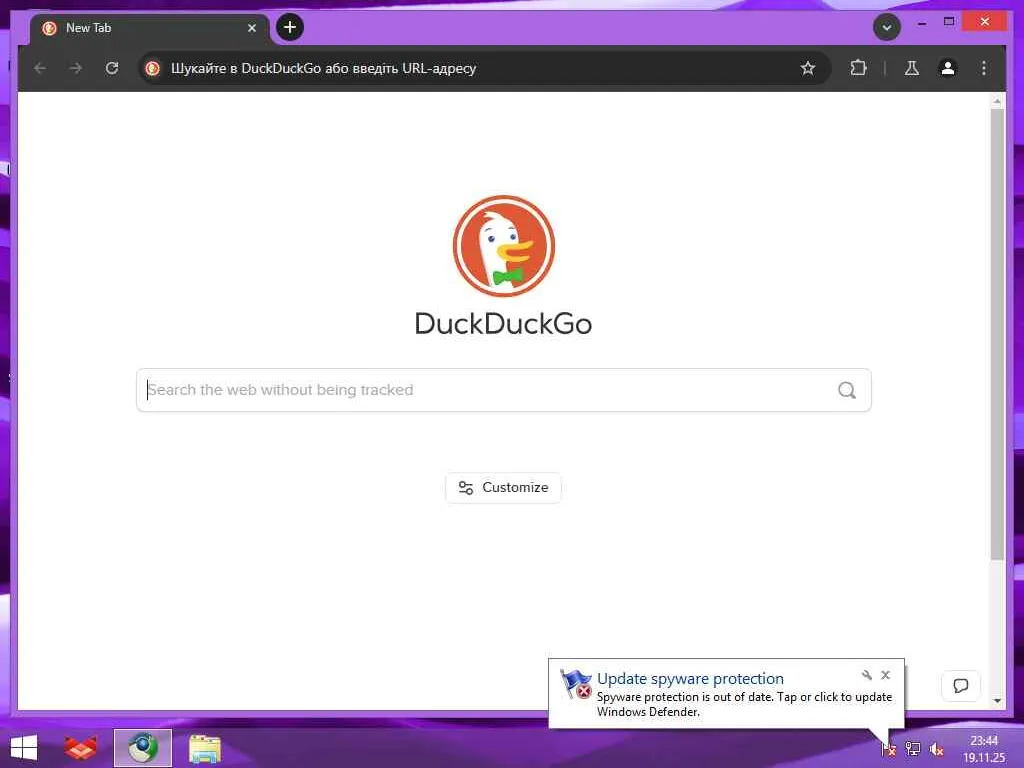Maximize the browser window
Screen dimensions: 1024x768
tap(949, 22)
